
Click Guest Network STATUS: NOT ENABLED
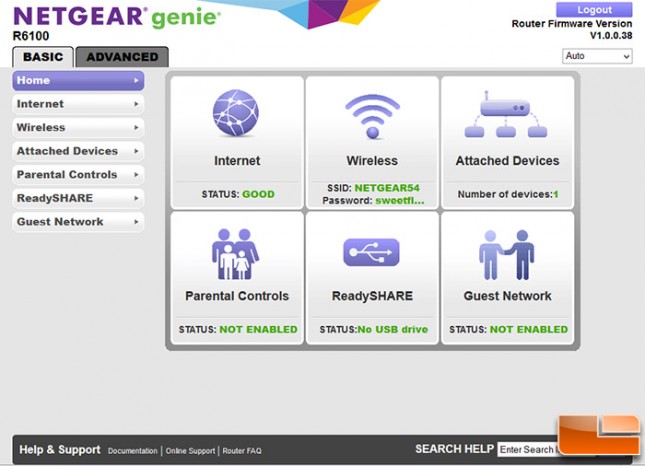pos(508,329)
